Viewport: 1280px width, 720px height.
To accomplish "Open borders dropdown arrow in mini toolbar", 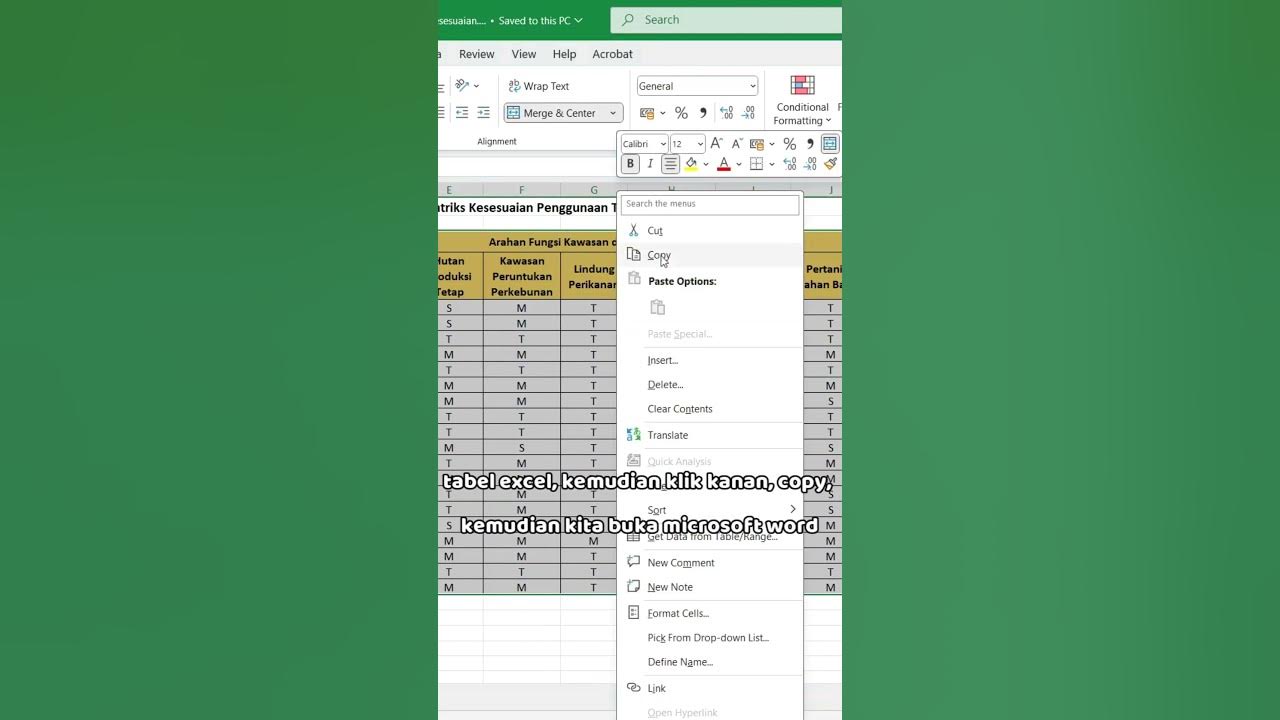I will [770, 164].
